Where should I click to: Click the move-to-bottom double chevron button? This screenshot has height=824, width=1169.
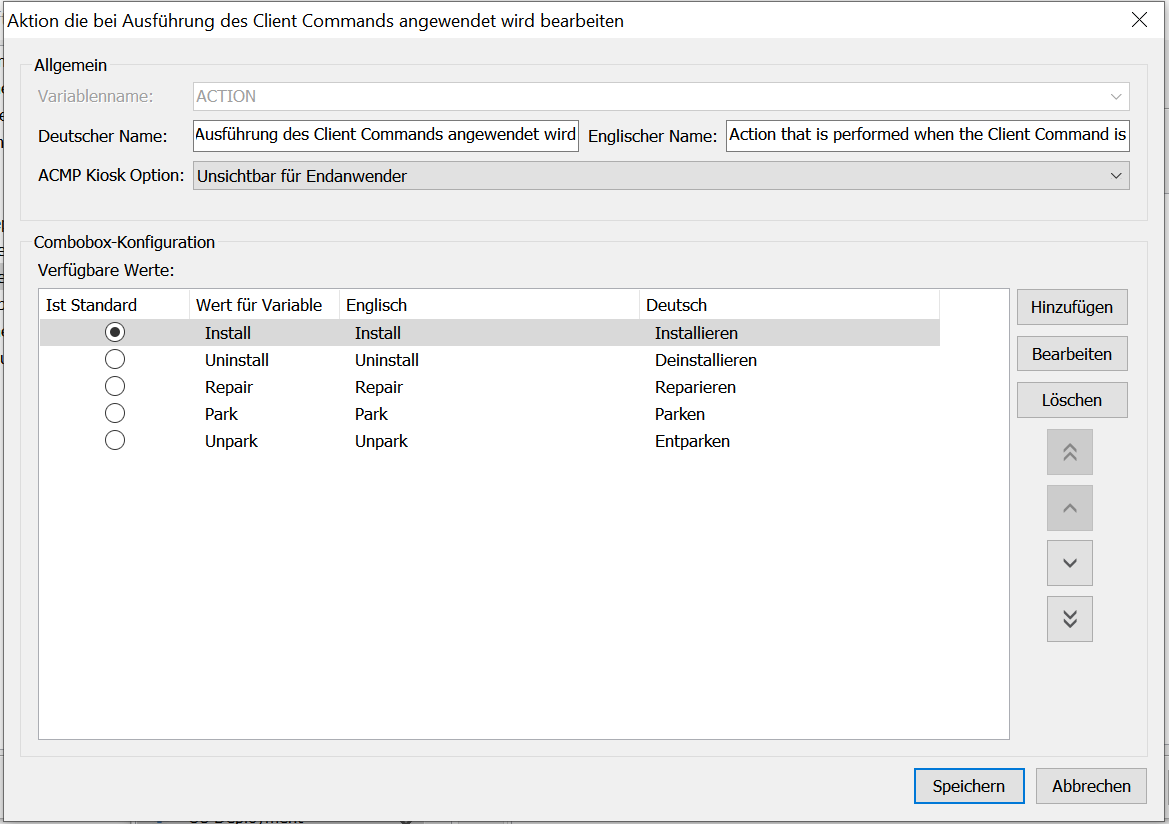pos(1069,619)
